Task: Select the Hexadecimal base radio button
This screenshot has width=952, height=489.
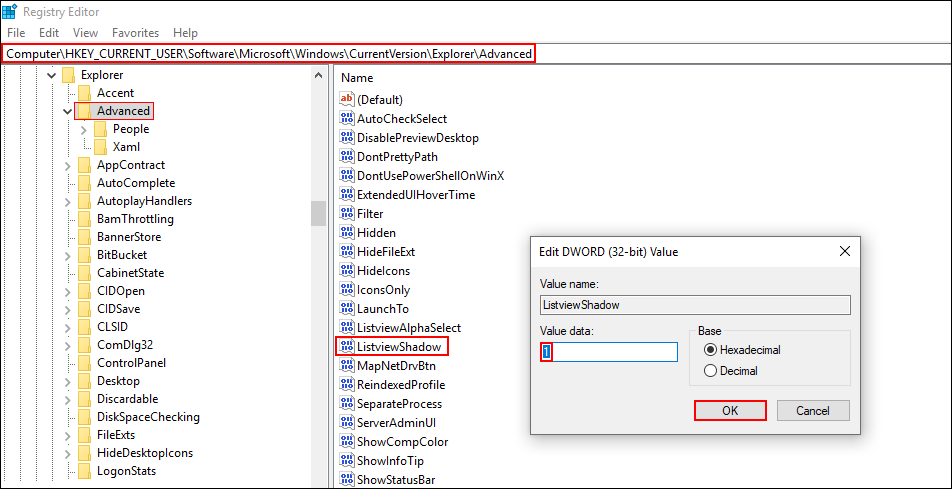Action: click(x=709, y=350)
